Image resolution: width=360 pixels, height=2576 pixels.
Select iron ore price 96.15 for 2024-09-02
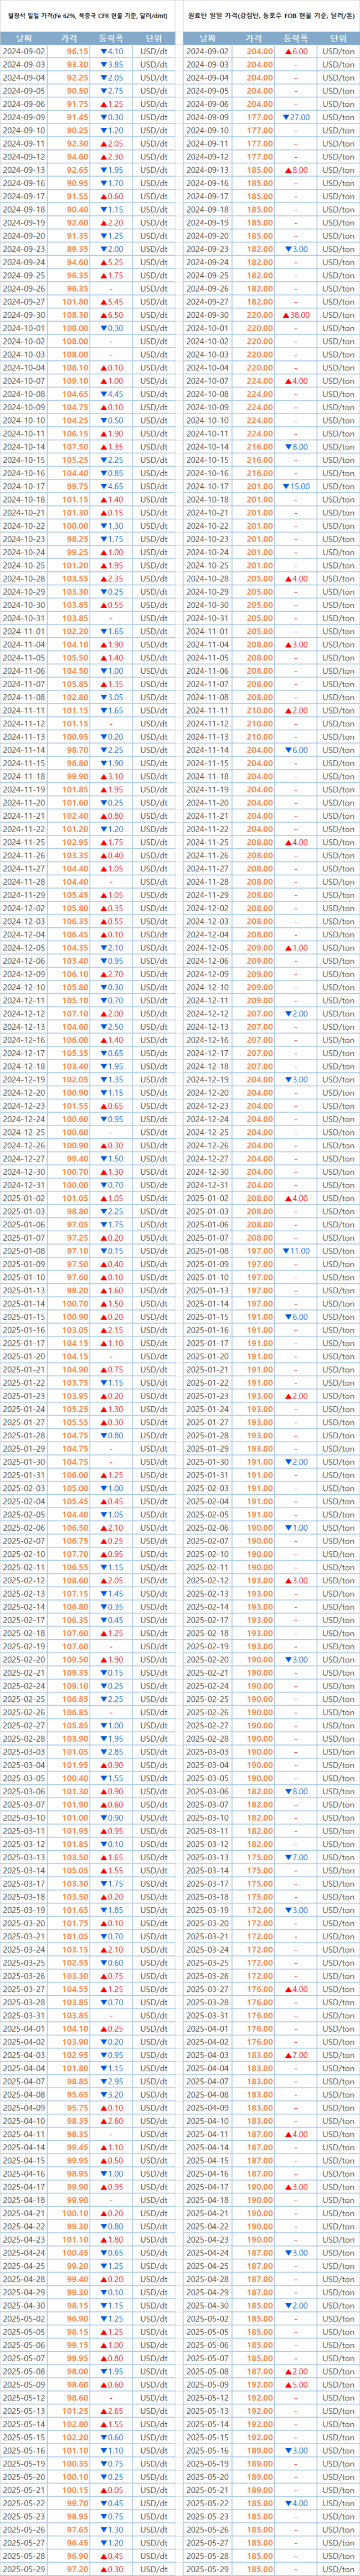[77, 51]
